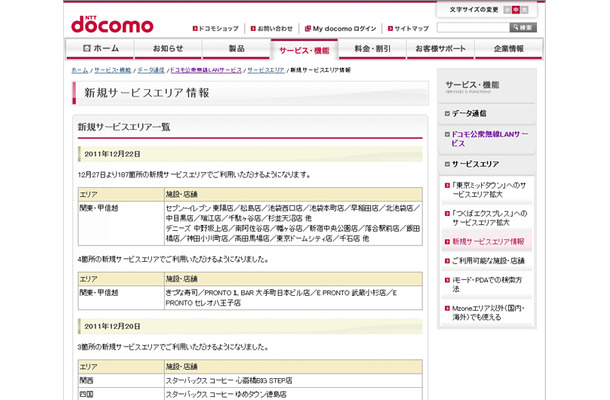Click the red arrow beside つくばエクスプレス link

coord(447,214)
